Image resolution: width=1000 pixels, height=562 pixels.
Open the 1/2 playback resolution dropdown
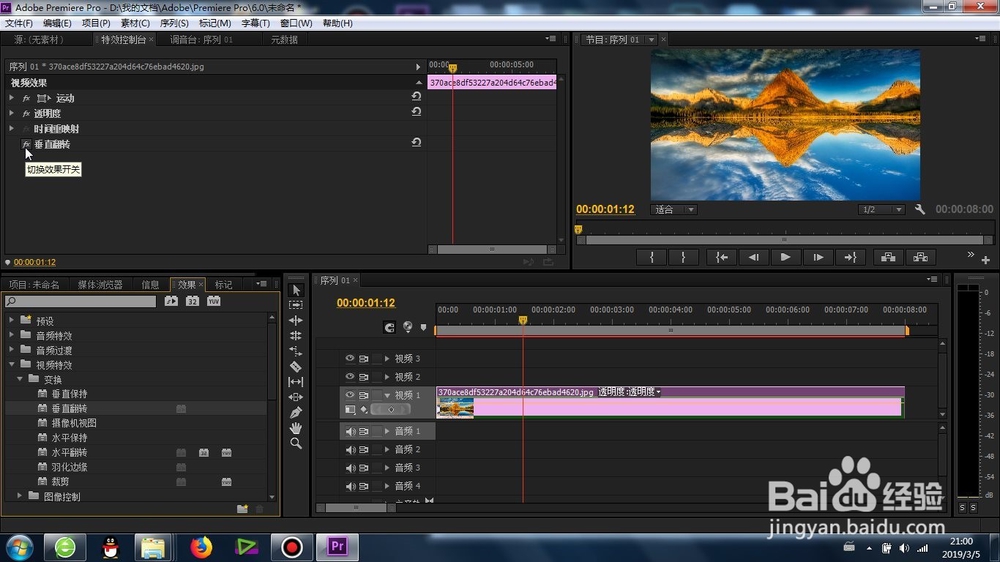881,209
